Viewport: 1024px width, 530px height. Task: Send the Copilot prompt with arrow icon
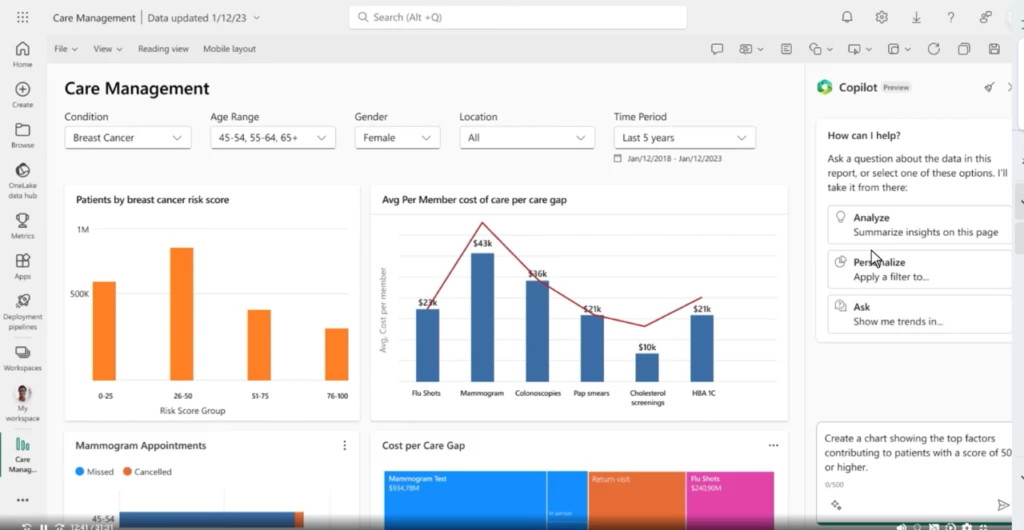click(x=1003, y=505)
